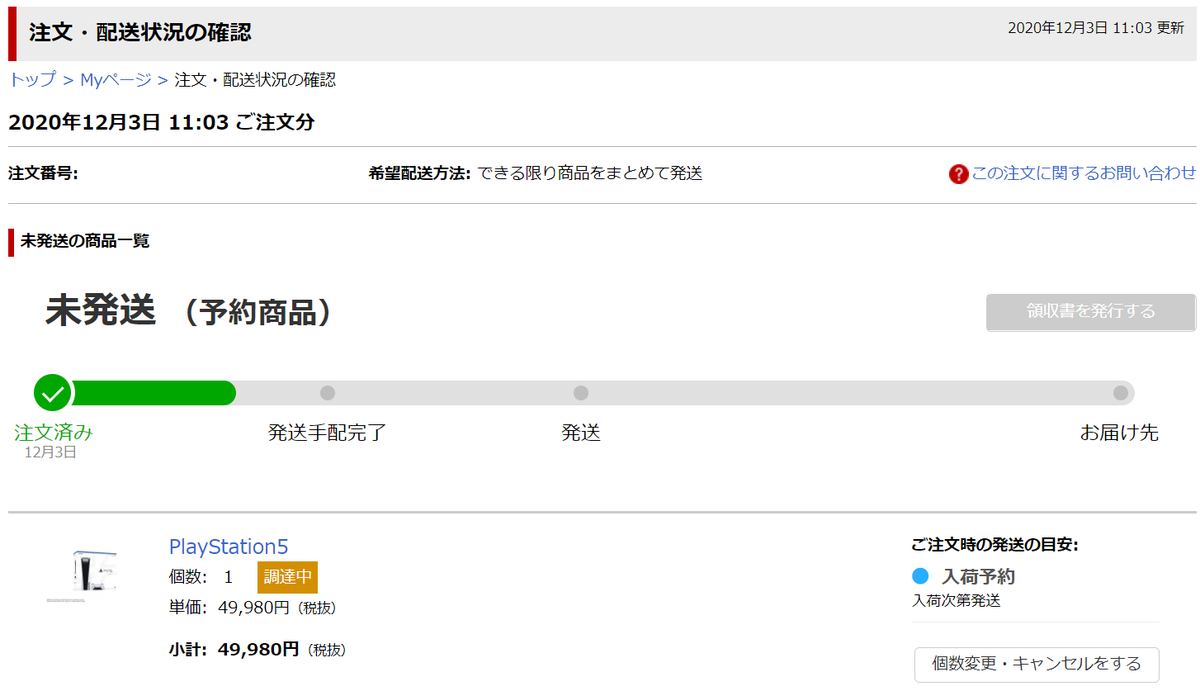Click the 注文番号: label

43,173
